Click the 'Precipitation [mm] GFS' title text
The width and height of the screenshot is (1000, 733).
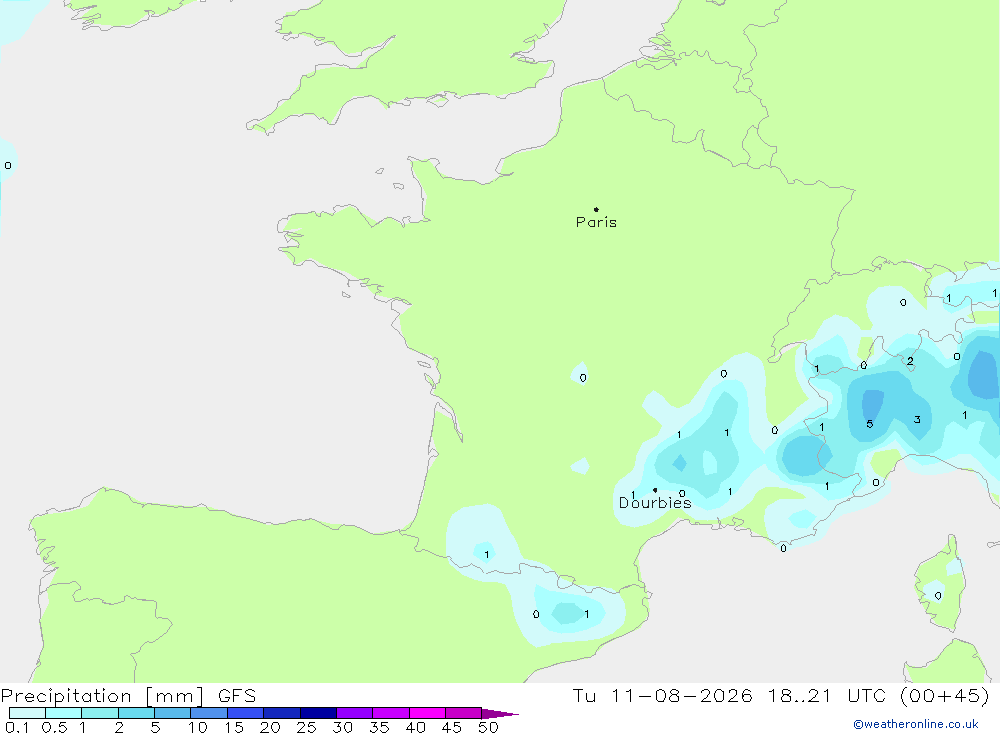[x=128, y=695]
